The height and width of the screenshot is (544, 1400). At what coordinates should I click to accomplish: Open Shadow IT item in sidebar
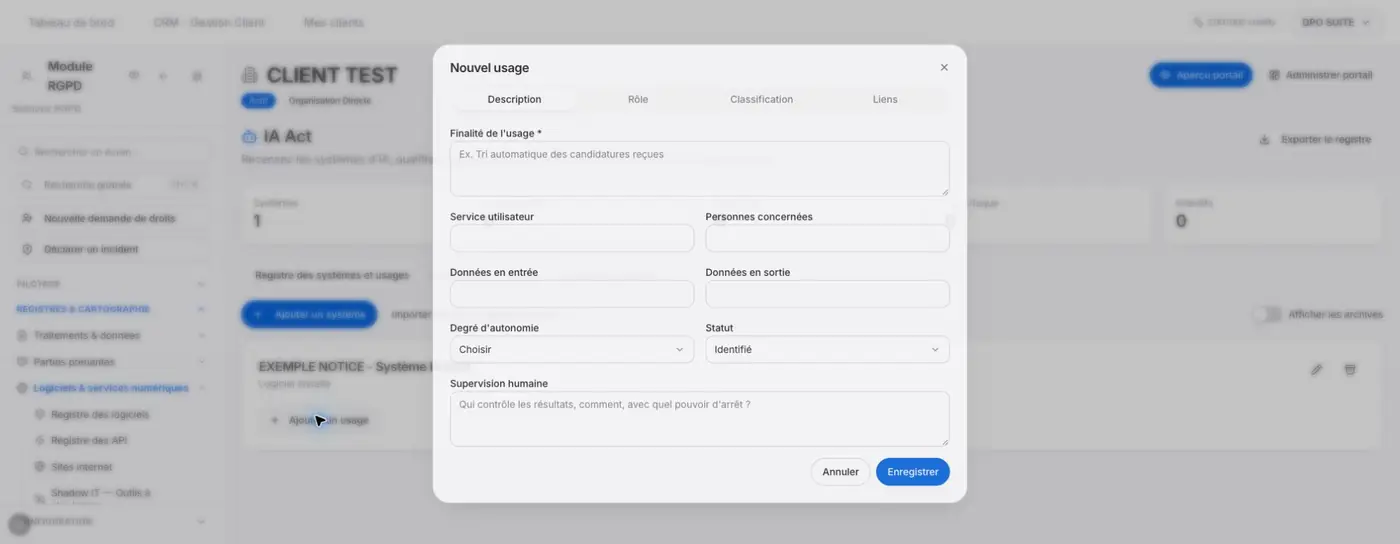(100, 497)
